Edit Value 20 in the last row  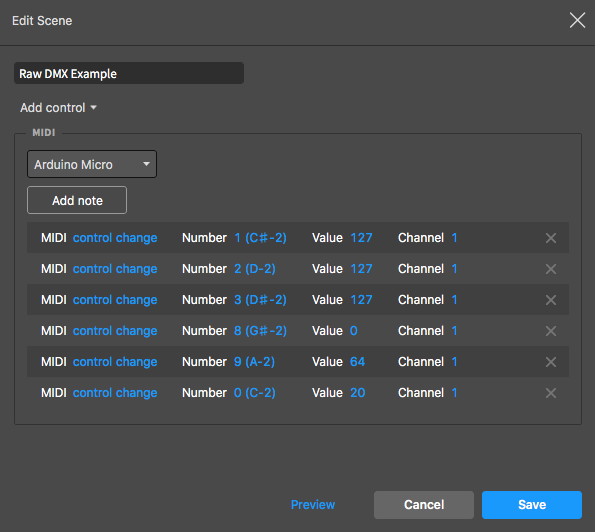(357, 393)
